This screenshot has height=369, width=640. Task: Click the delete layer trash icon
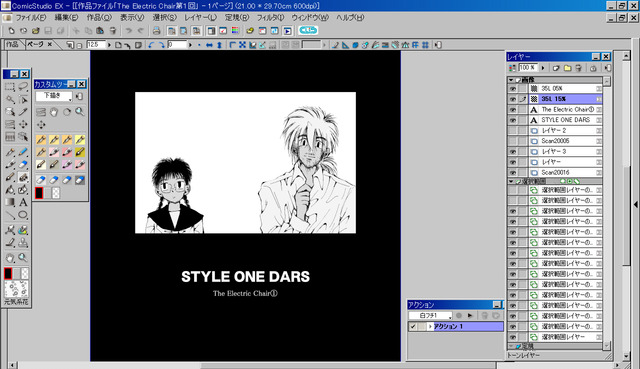578,68
